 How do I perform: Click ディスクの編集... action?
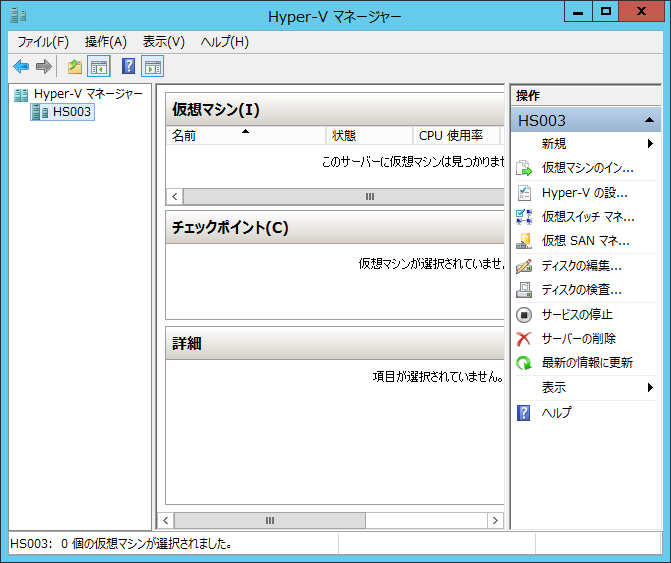pos(582,266)
